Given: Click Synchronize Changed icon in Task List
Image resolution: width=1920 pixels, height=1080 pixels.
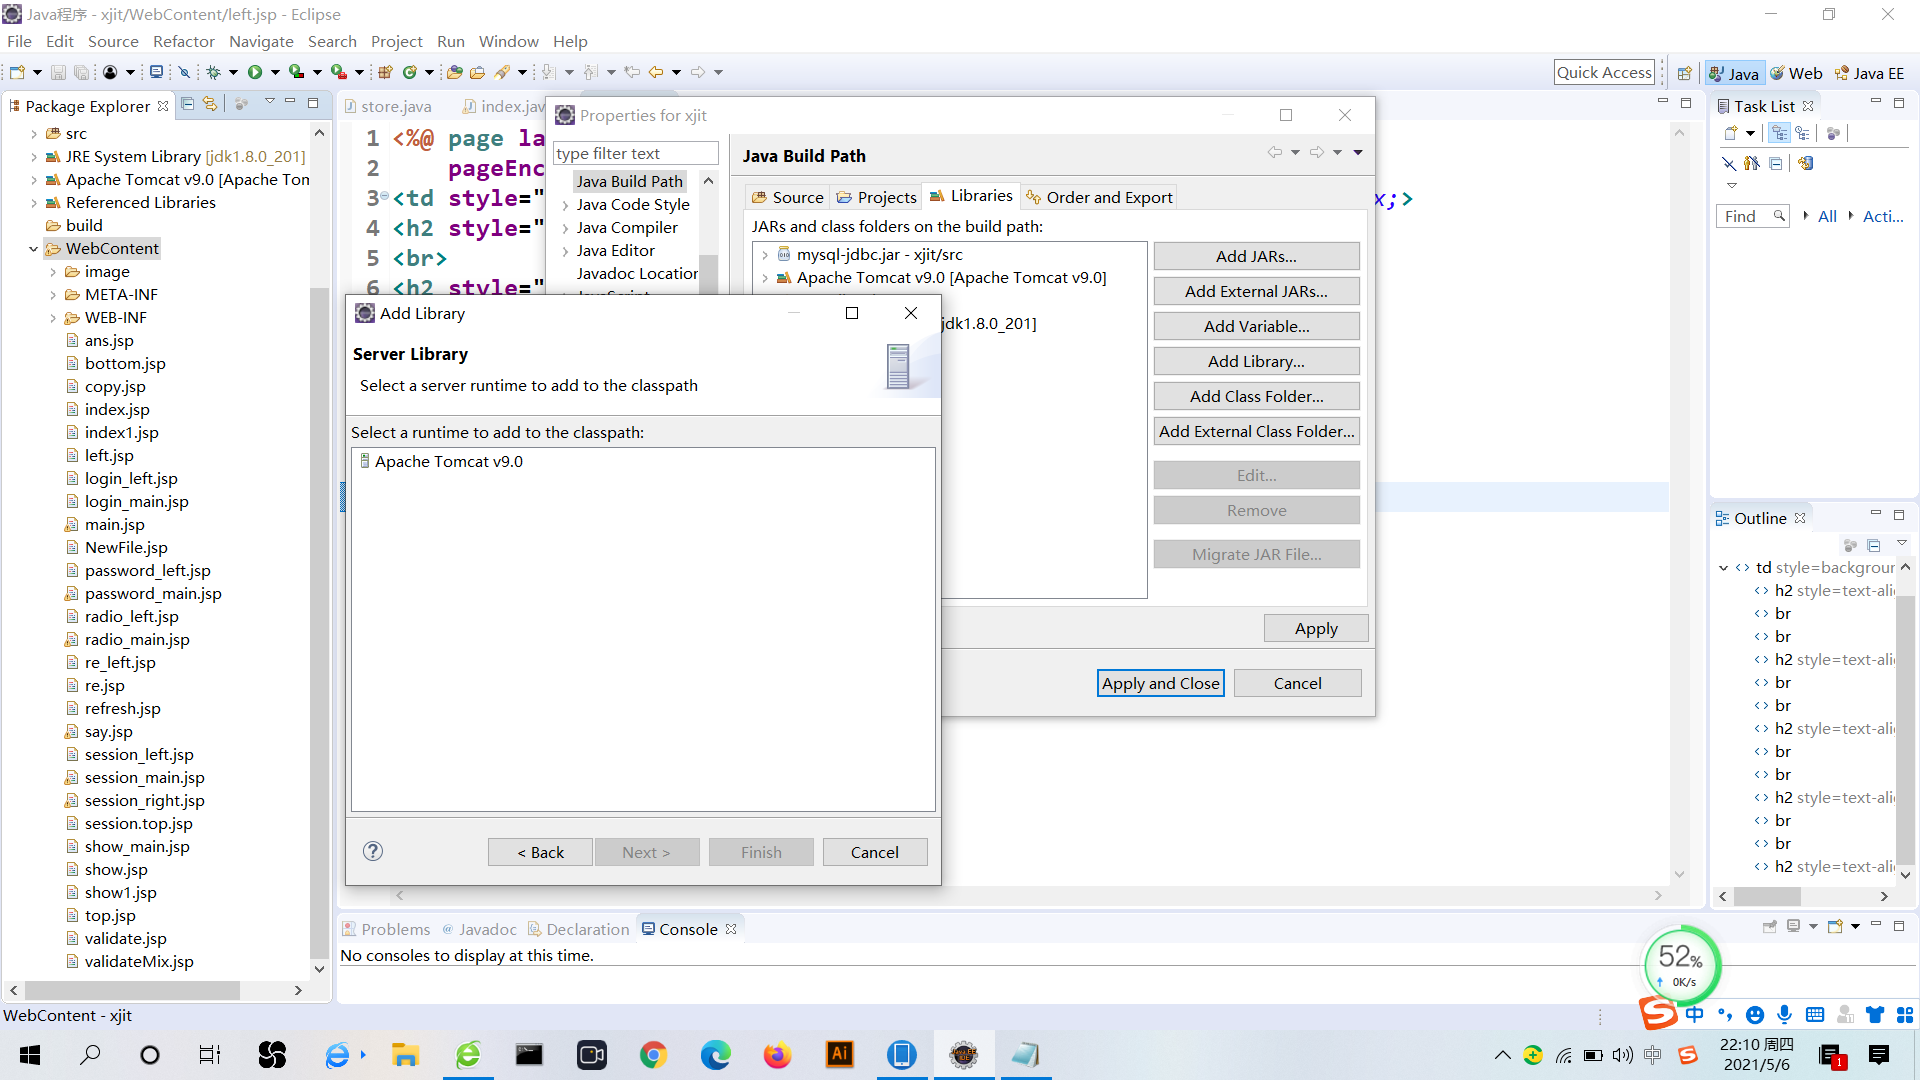Looking at the screenshot, I should (1806, 163).
